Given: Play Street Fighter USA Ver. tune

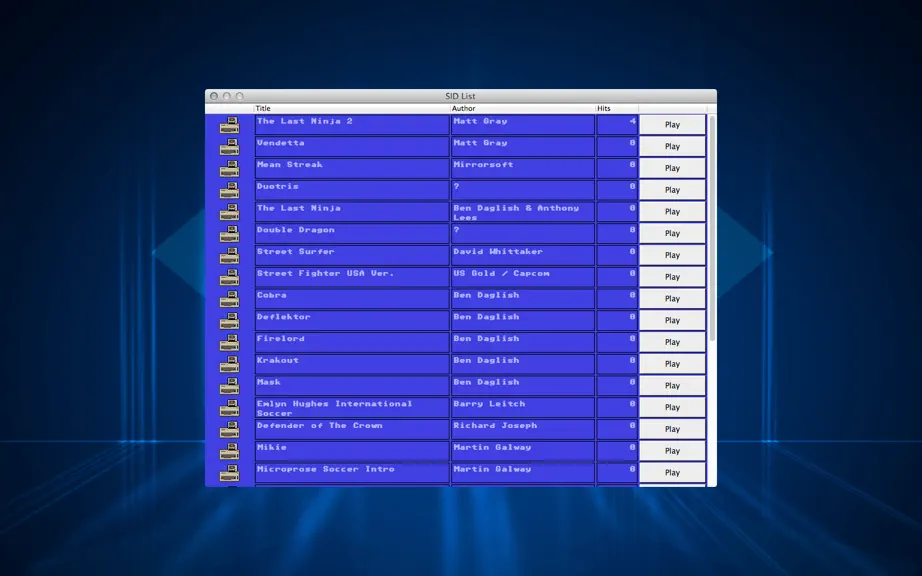Looking at the screenshot, I should point(672,277).
